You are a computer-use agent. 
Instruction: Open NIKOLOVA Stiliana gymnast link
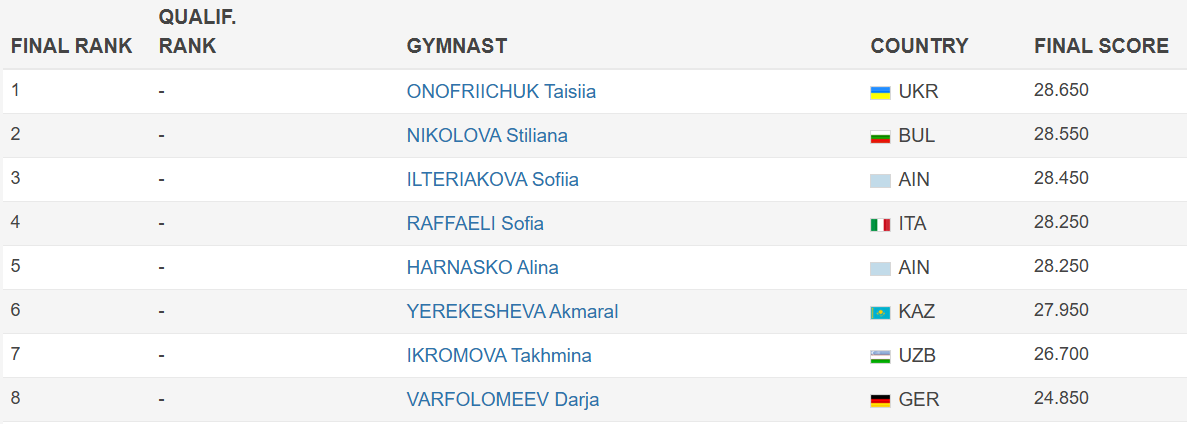[x=487, y=135]
